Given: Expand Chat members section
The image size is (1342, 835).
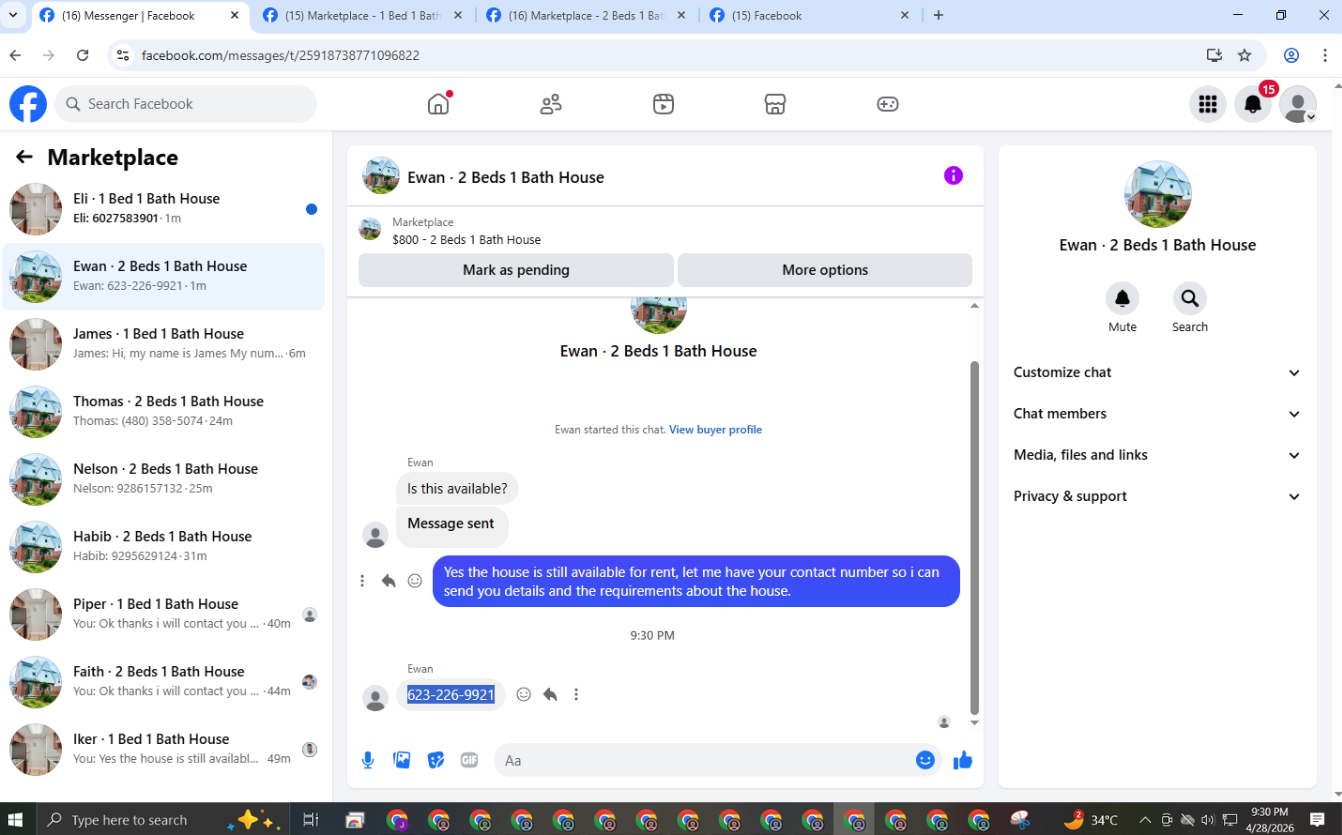Looking at the screenshot, I should tap(1157, 413).
